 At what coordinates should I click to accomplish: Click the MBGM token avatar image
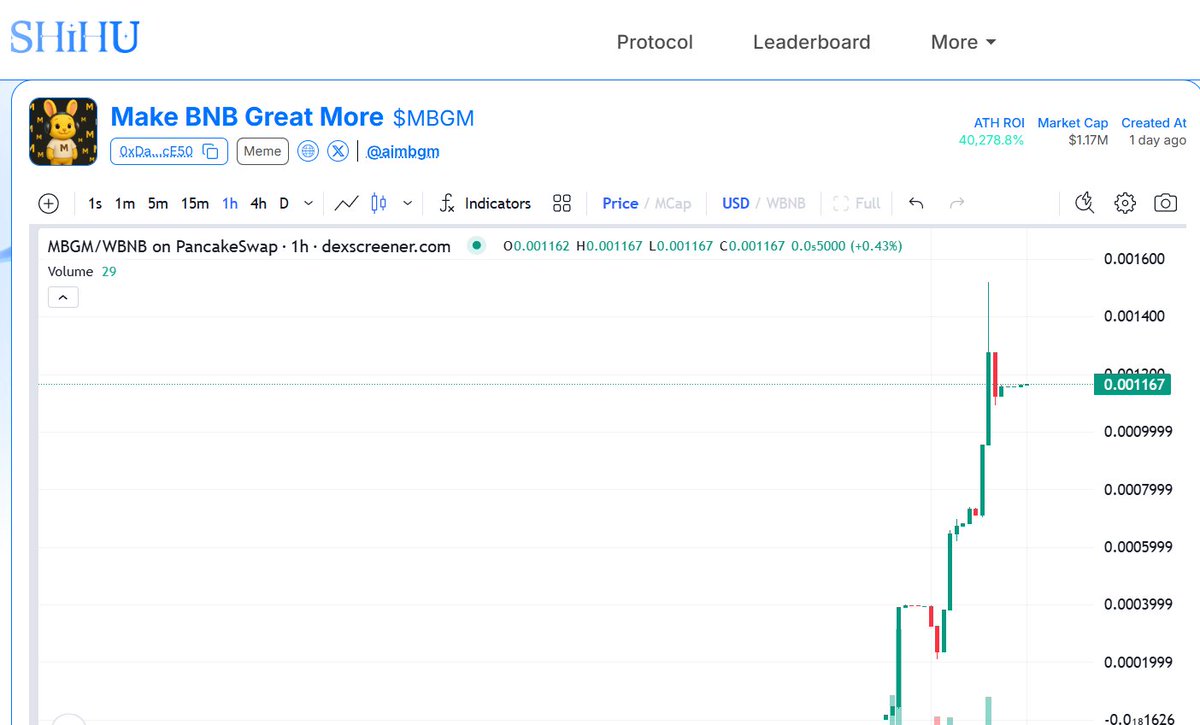(x=63, y=131)
